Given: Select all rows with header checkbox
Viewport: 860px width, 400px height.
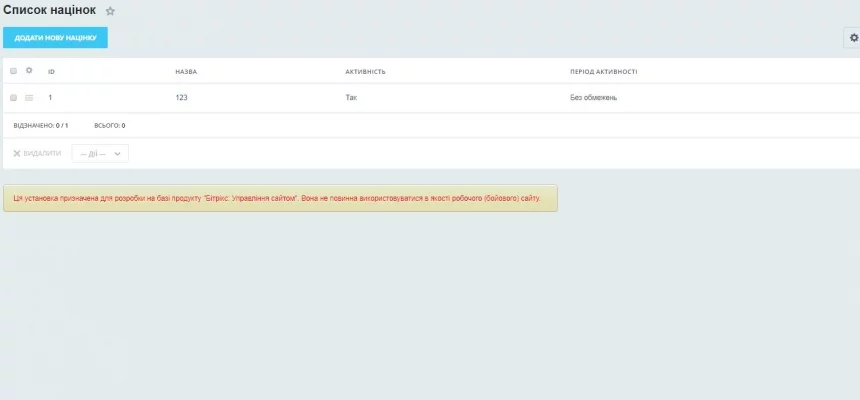Looking at the screenshot, I should [13, 71].
